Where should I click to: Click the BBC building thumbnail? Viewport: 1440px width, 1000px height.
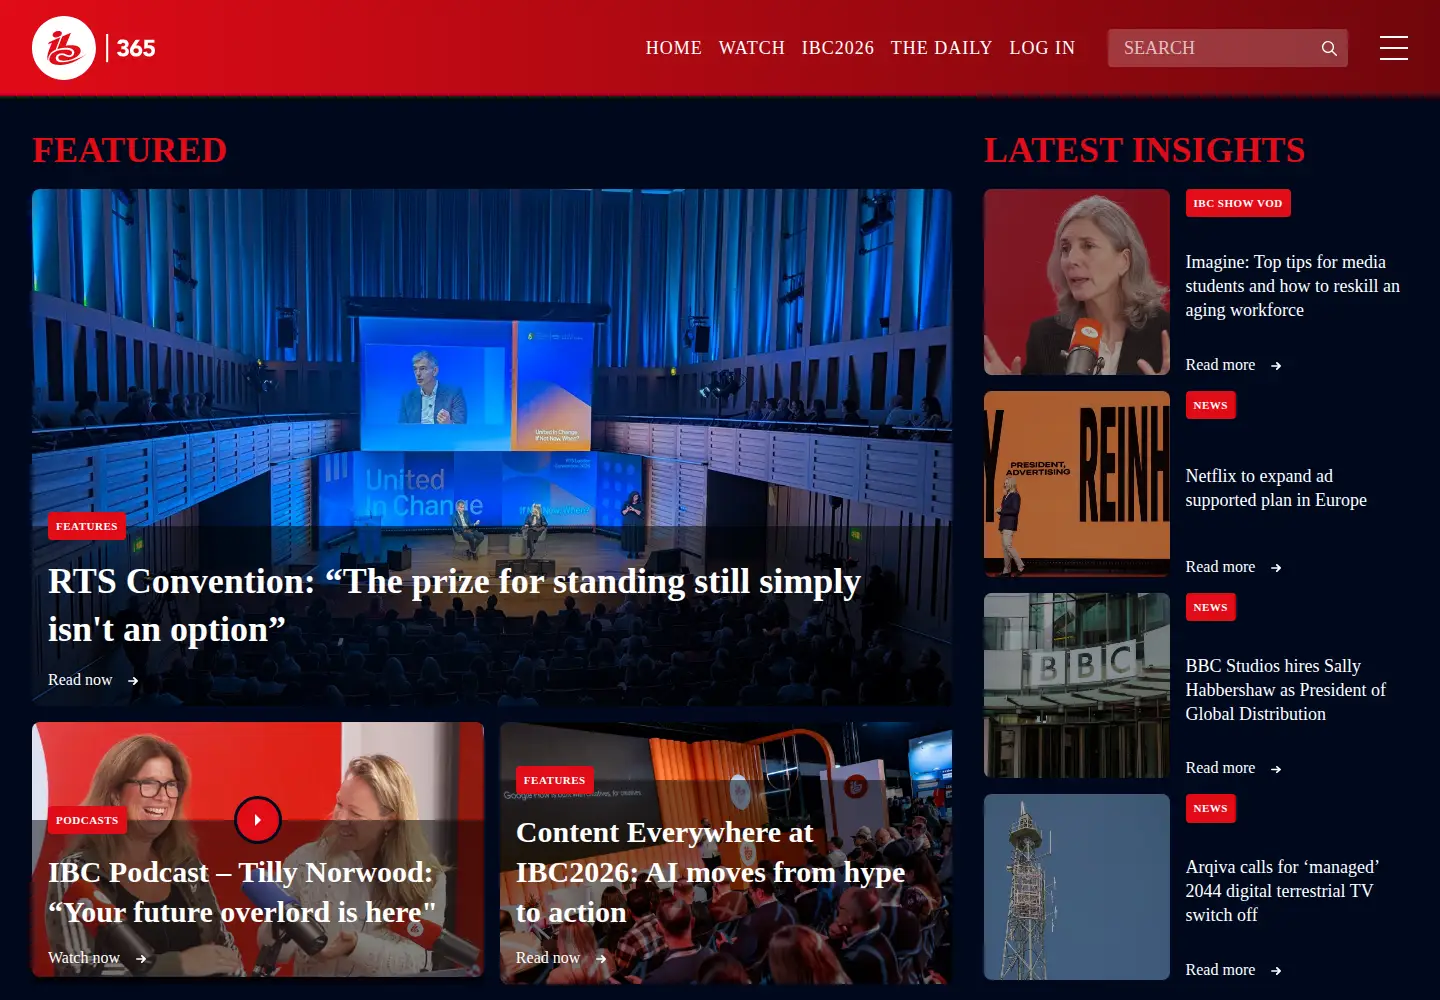[1077, 685]
